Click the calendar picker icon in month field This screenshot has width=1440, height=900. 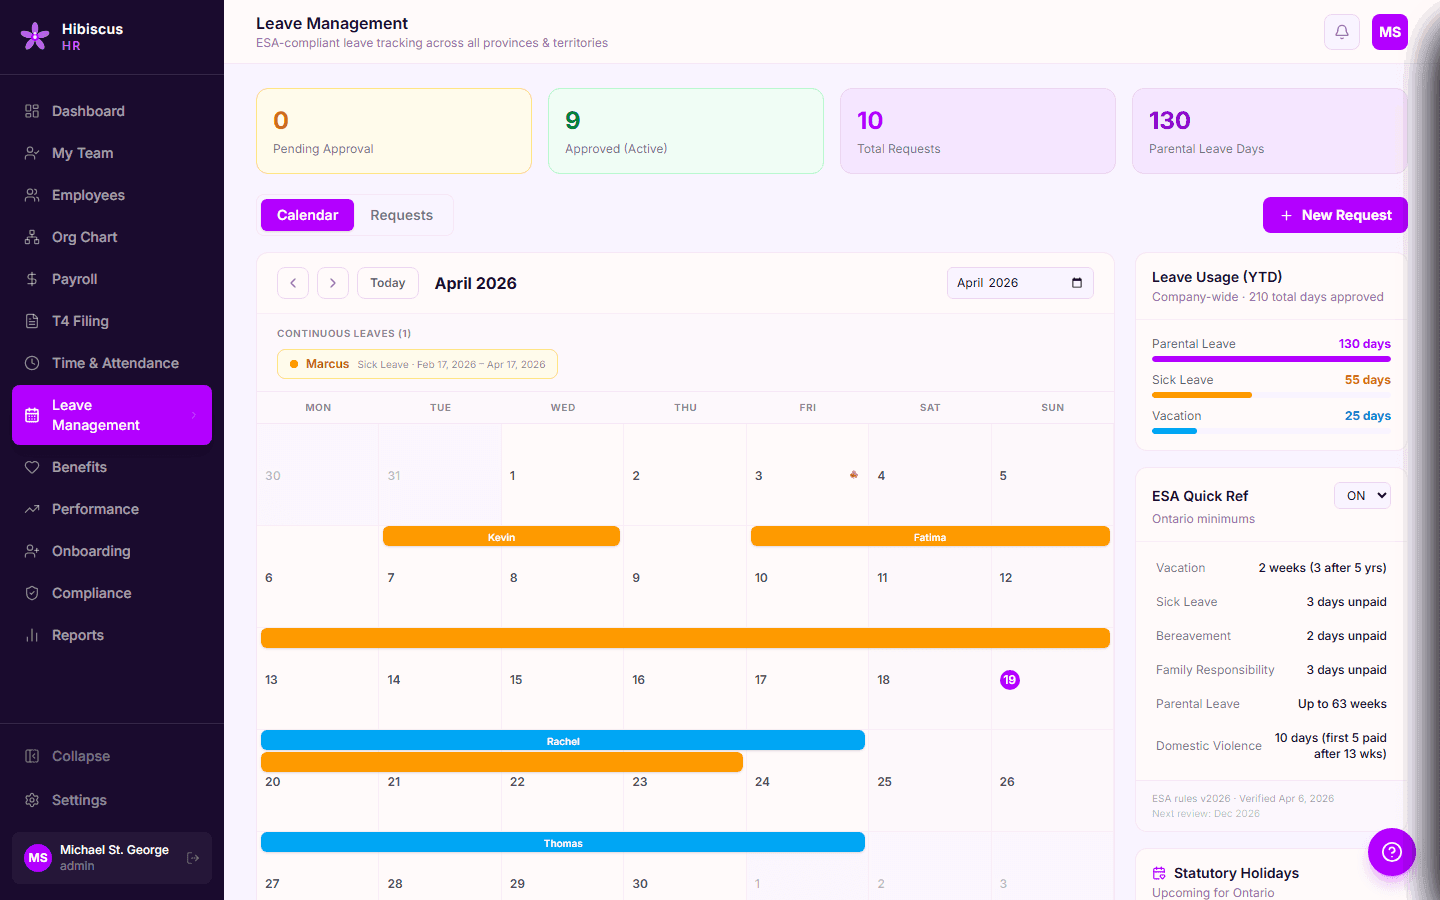[1077, 283]
